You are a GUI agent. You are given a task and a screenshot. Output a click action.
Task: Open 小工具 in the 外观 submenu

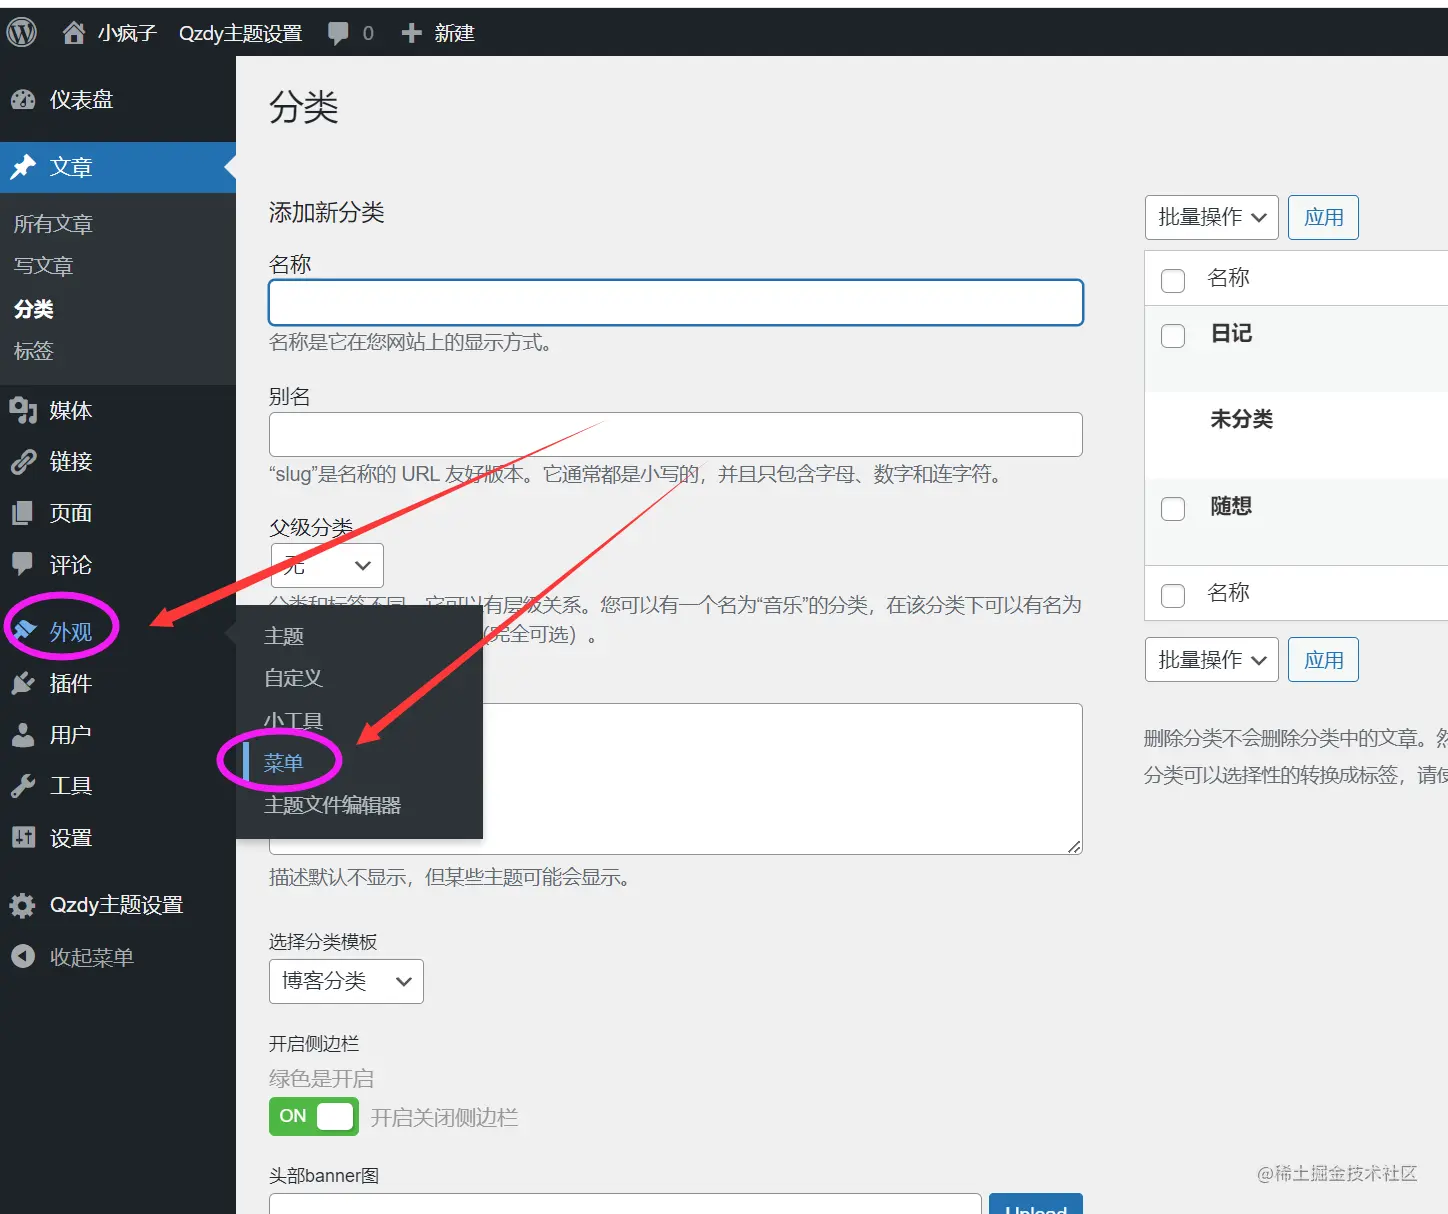coord(293,721)
